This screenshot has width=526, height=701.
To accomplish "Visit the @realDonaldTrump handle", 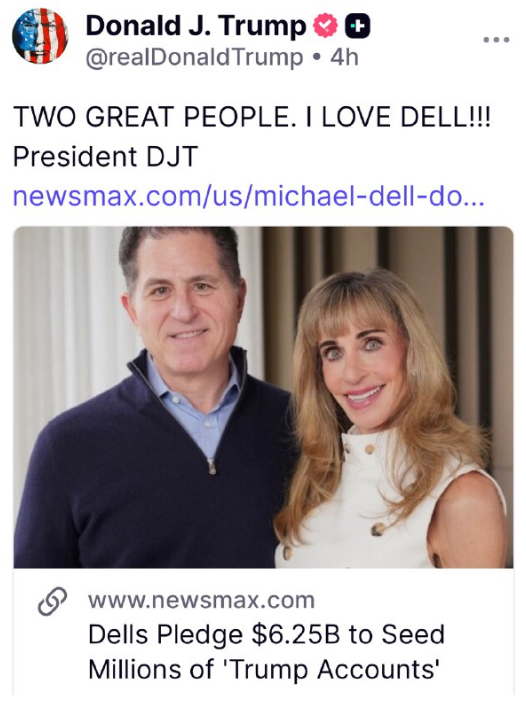I will 194,58.
